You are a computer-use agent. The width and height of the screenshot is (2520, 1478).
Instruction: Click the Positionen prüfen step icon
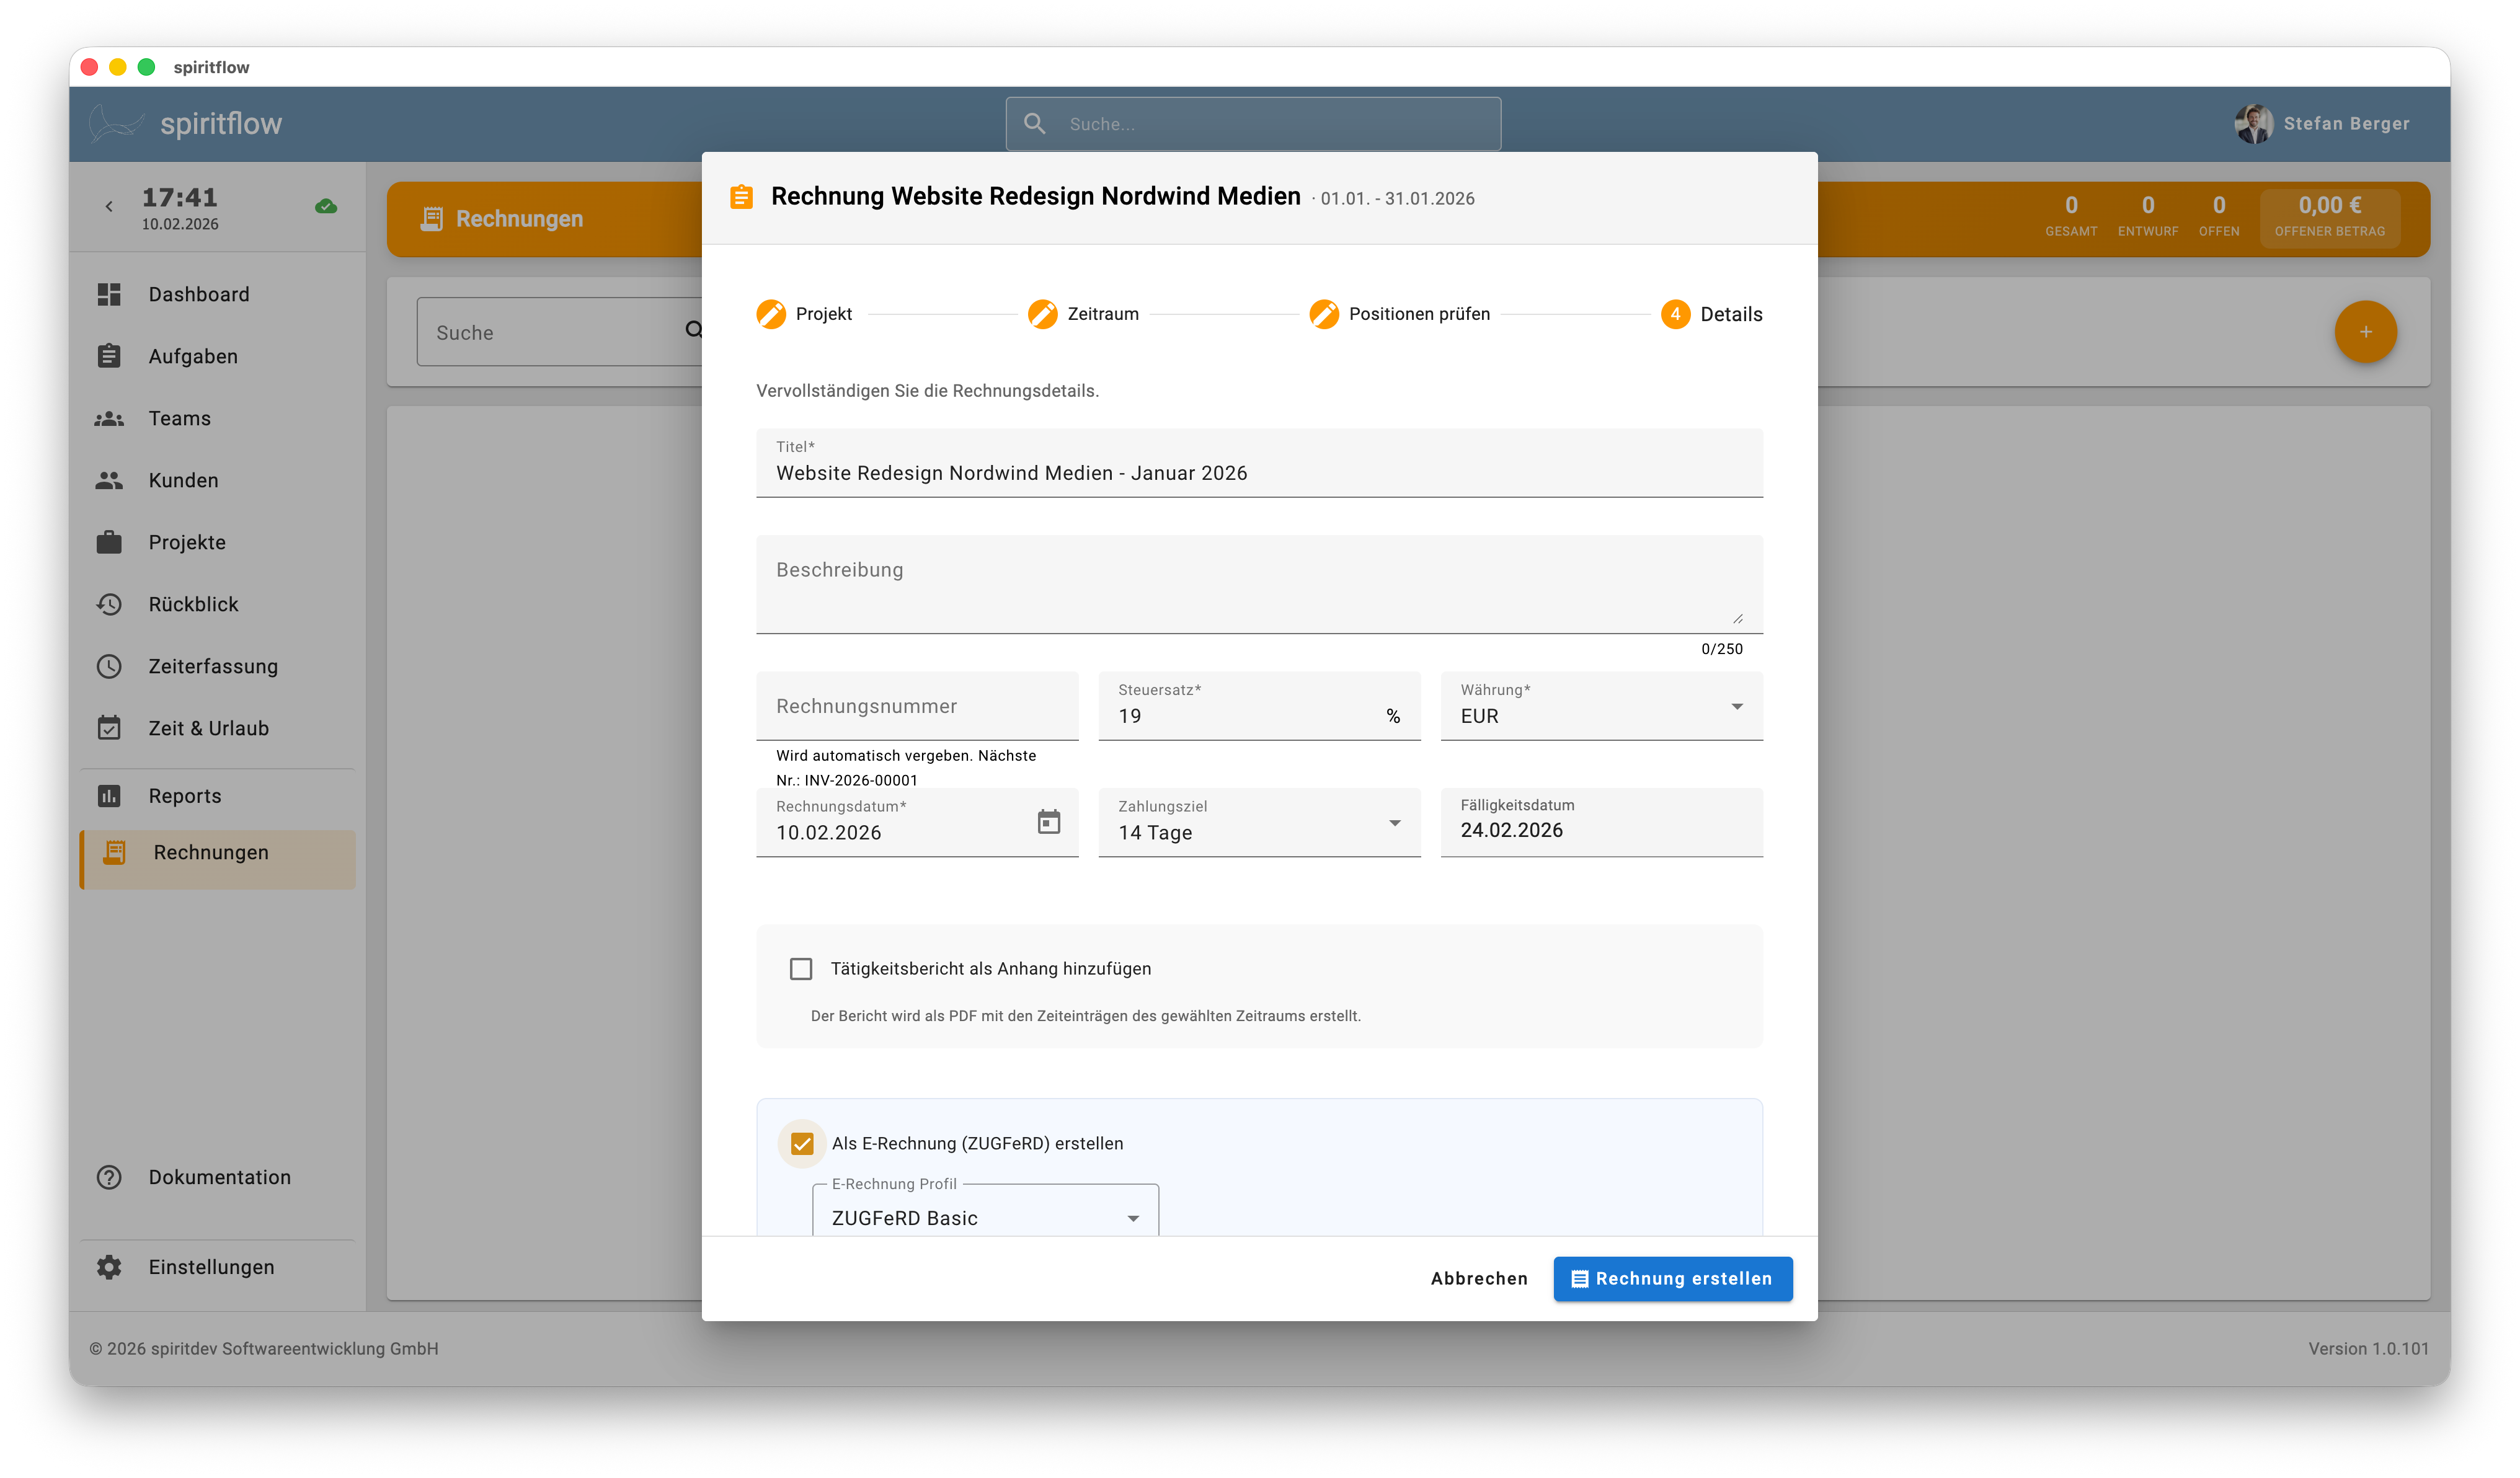[1323, 314]
